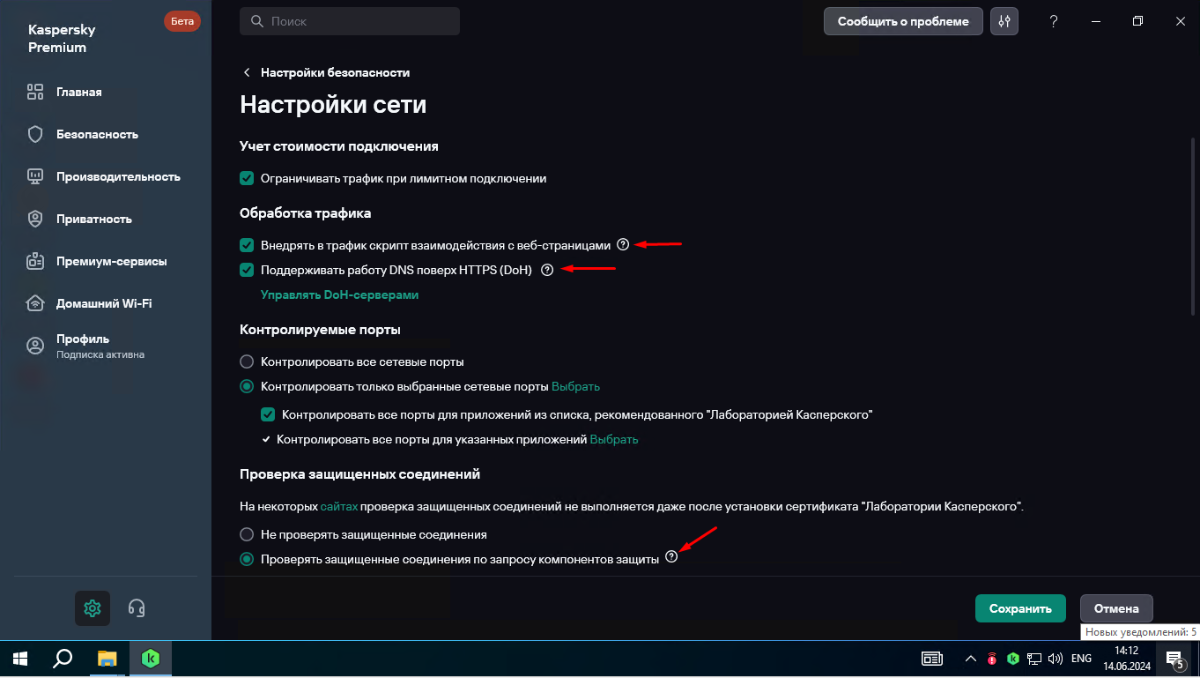This screenshot has height=678, width=1200.
Task: Click ENG language indicator
Action: 1081,659
